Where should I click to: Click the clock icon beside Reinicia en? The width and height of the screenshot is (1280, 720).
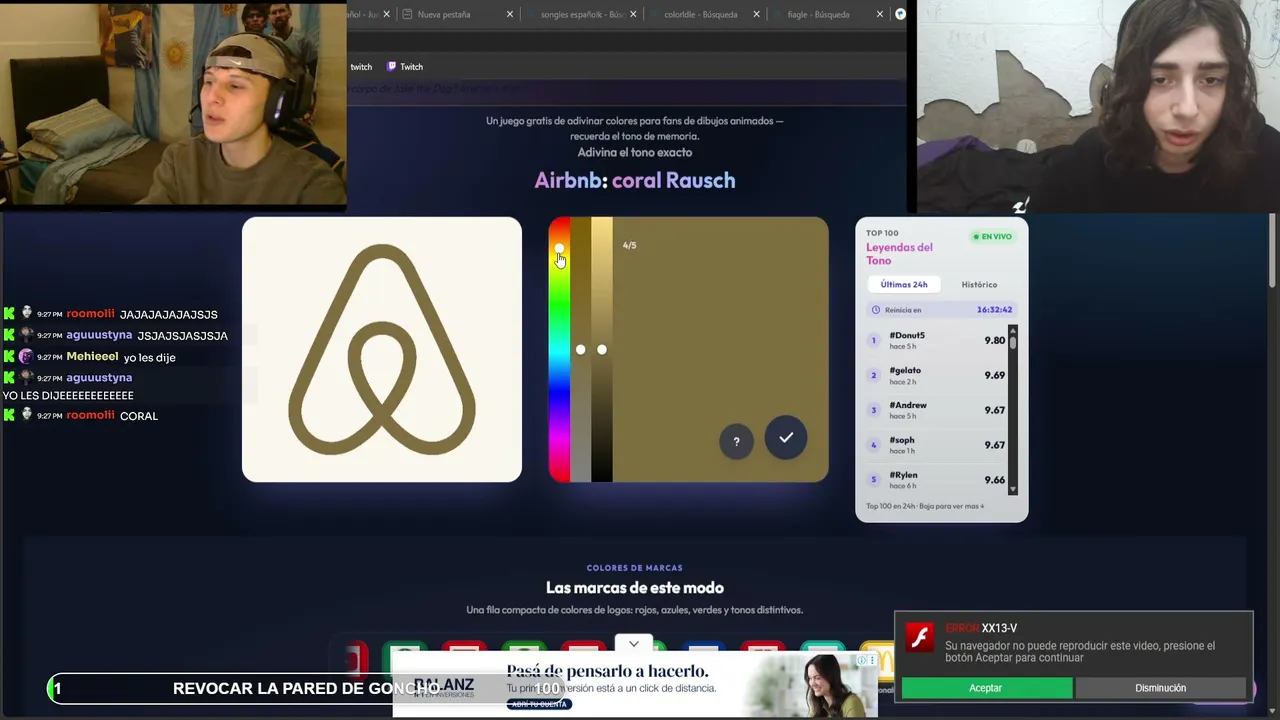(876, 310)
